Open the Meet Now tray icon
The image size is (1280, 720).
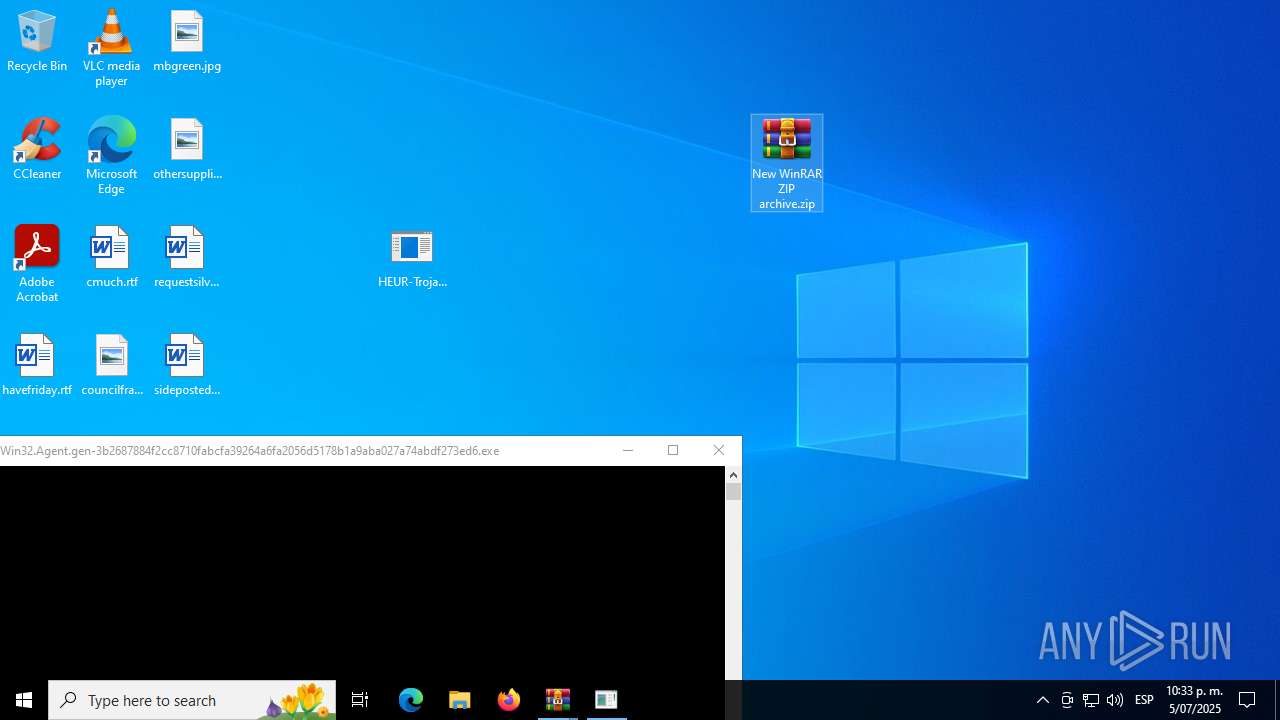click(1067, 700)
